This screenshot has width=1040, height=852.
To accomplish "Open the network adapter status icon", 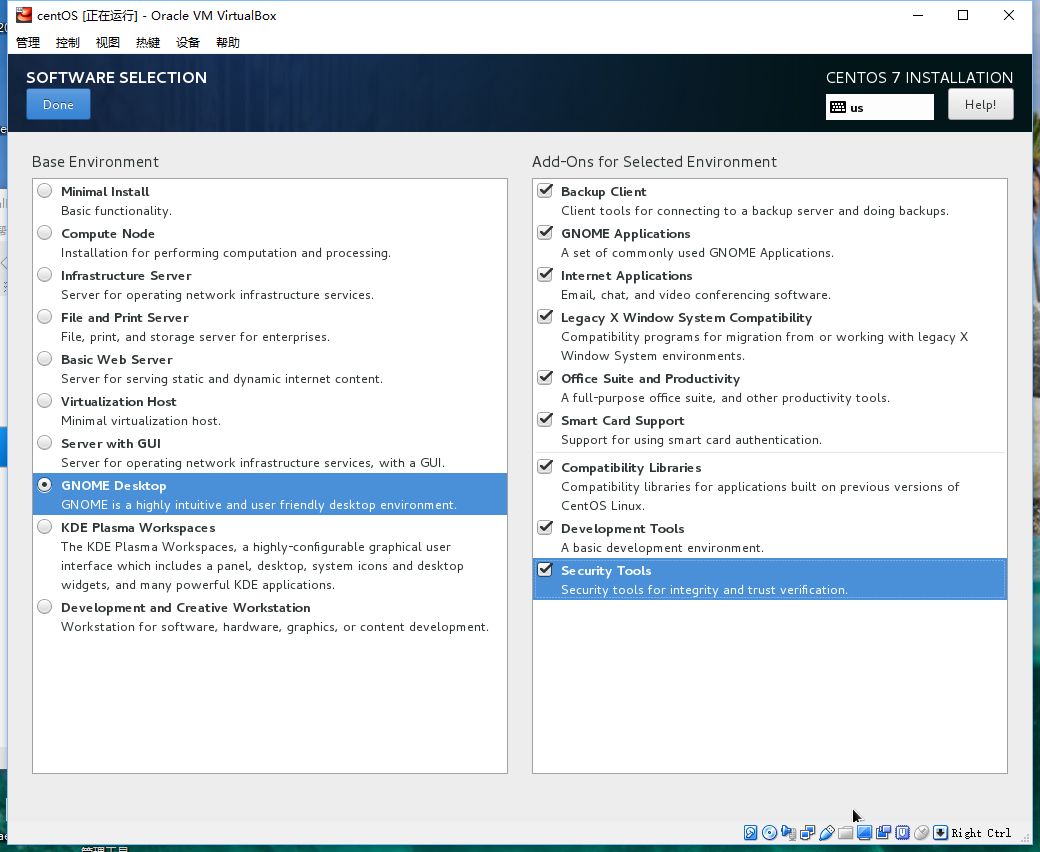I will click(x=808, y=833).
